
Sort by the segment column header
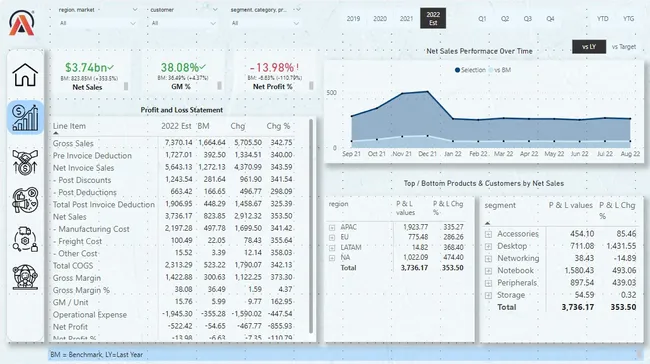(x=500, y=205)
